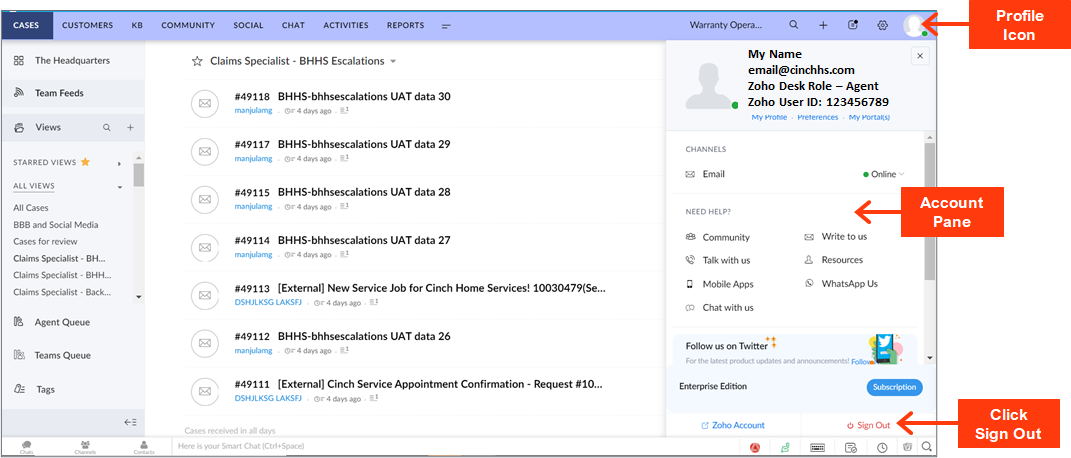Open the notifications icon beside the plus

click(x=852, y=25)
